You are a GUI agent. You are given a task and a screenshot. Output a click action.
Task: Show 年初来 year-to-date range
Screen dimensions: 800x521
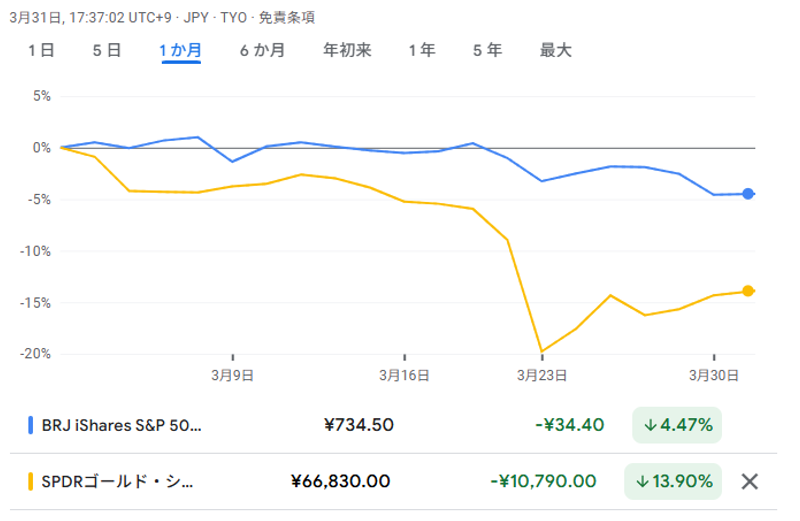pos(347,50)
